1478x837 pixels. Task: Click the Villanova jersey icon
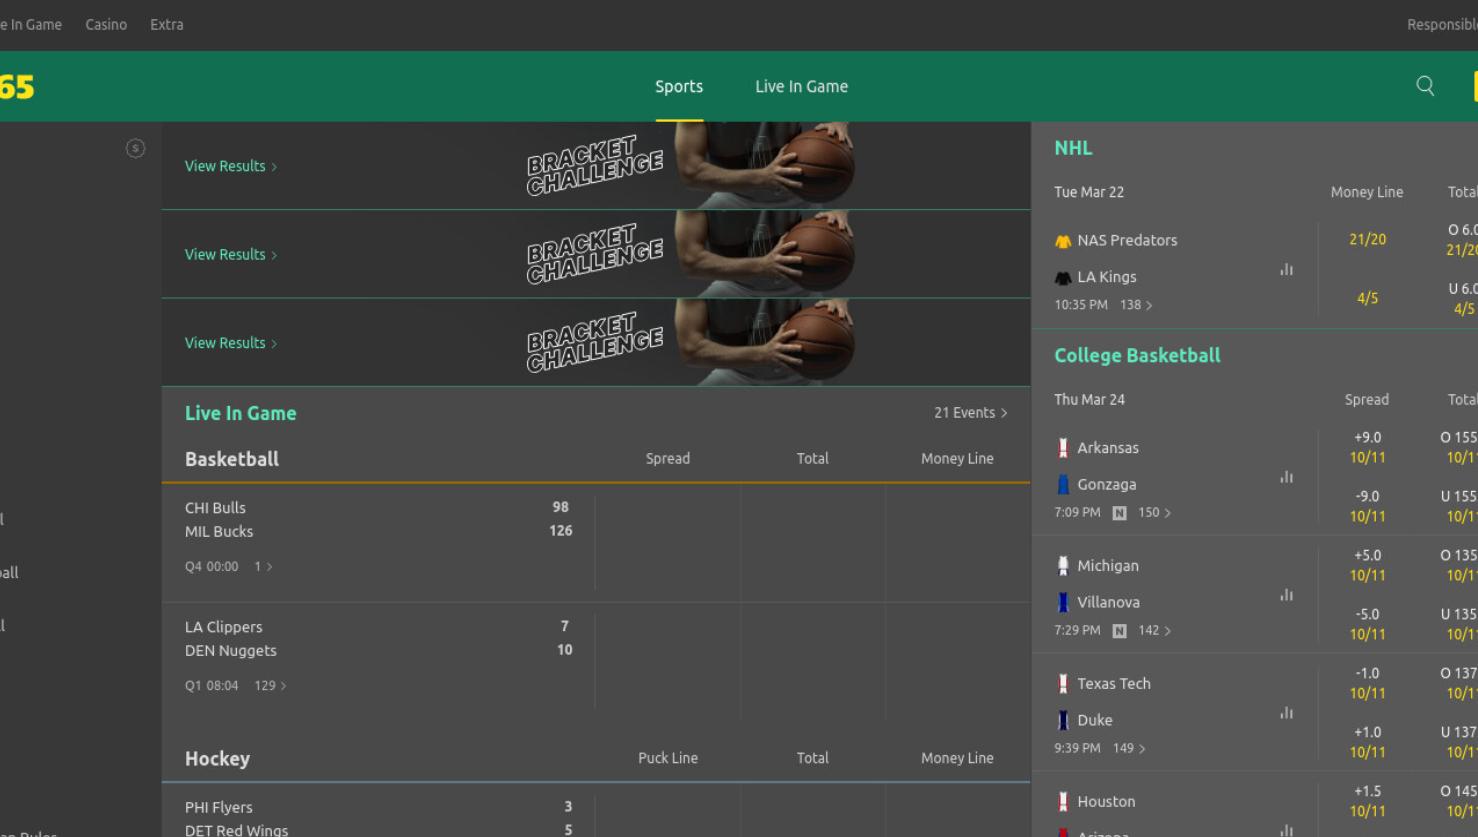1063,602
